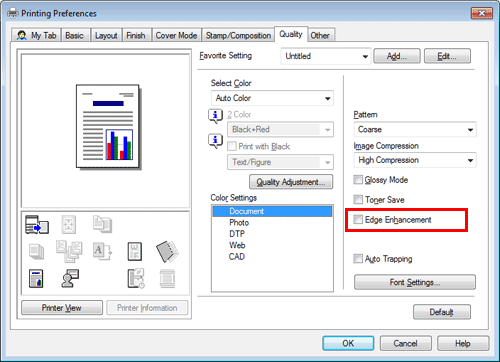
Task: Click the printer-to-paper output icon
Action: click(37, 224)
